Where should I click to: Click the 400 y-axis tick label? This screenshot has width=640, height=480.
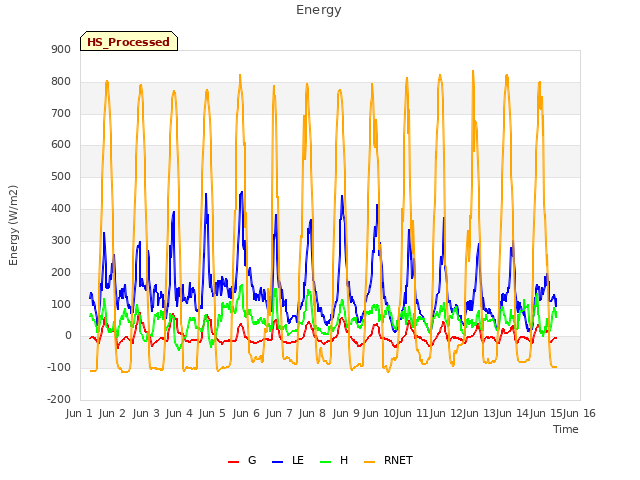tap(61, 209)
